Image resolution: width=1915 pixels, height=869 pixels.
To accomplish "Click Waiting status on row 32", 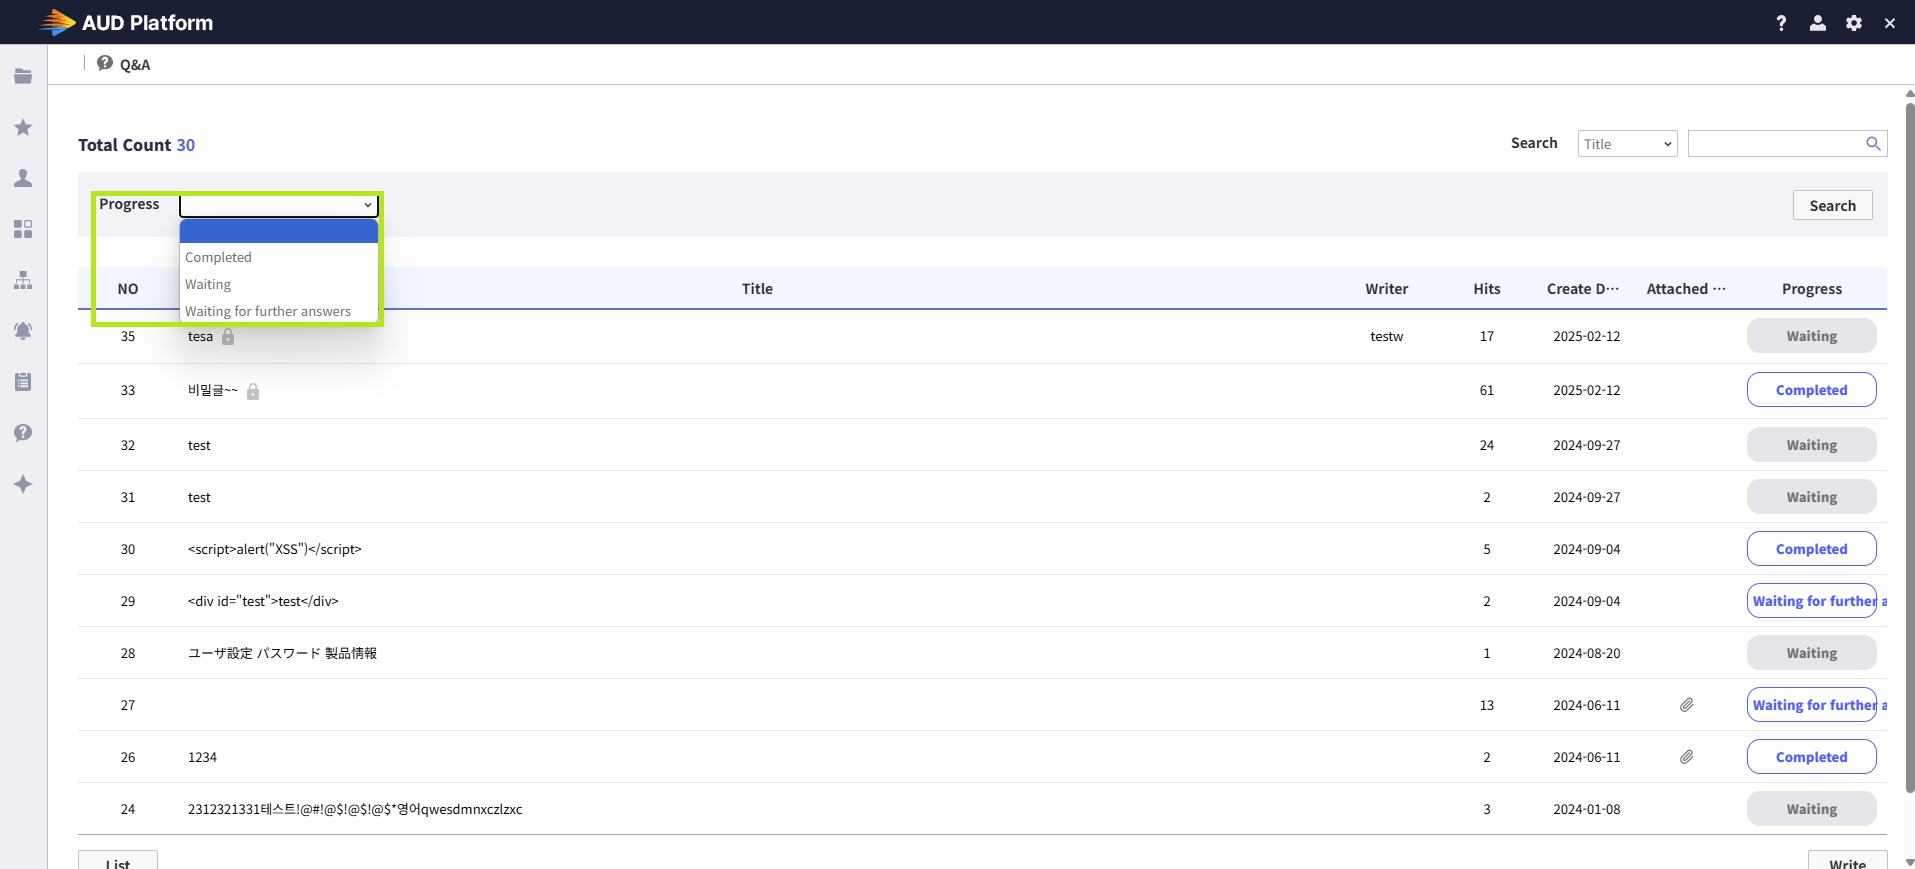I will point(1811,445).
